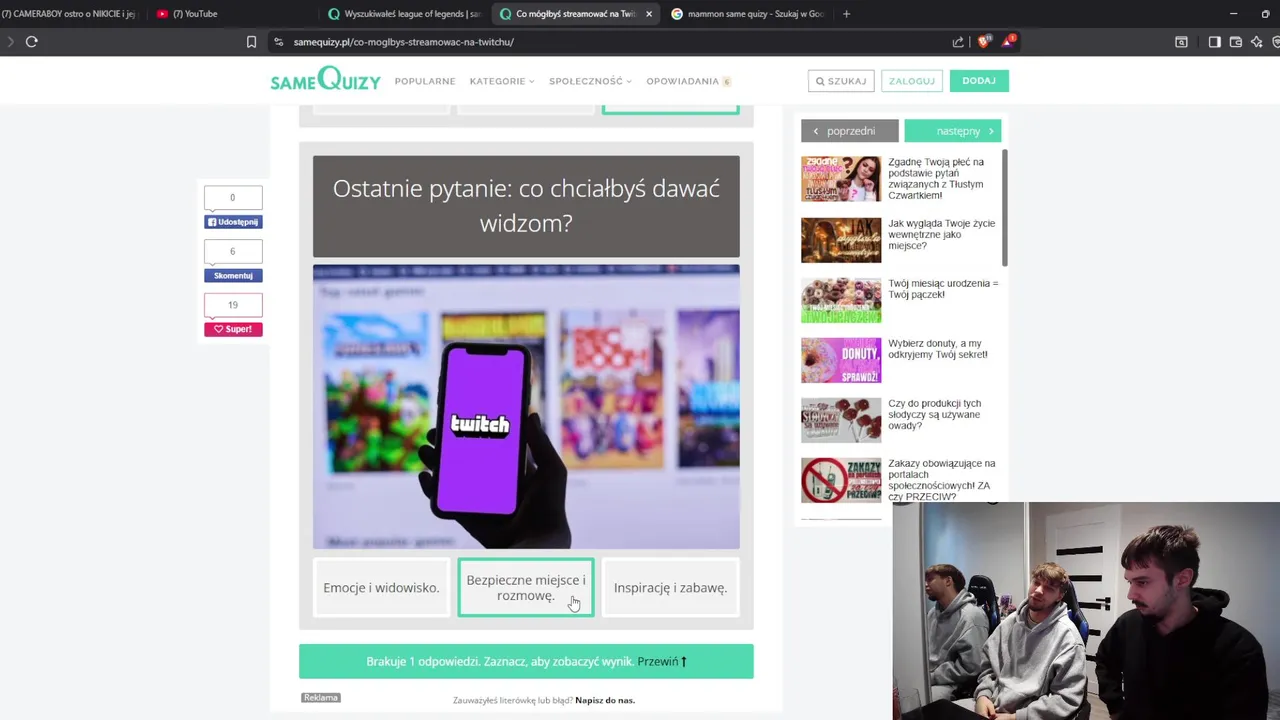The height and width of the screenshot is (720, 1280).
Task: Open the 'Zgadnę Twoją płeć' Tłusty Czwartek quiz link
Action: coord(936,178)
